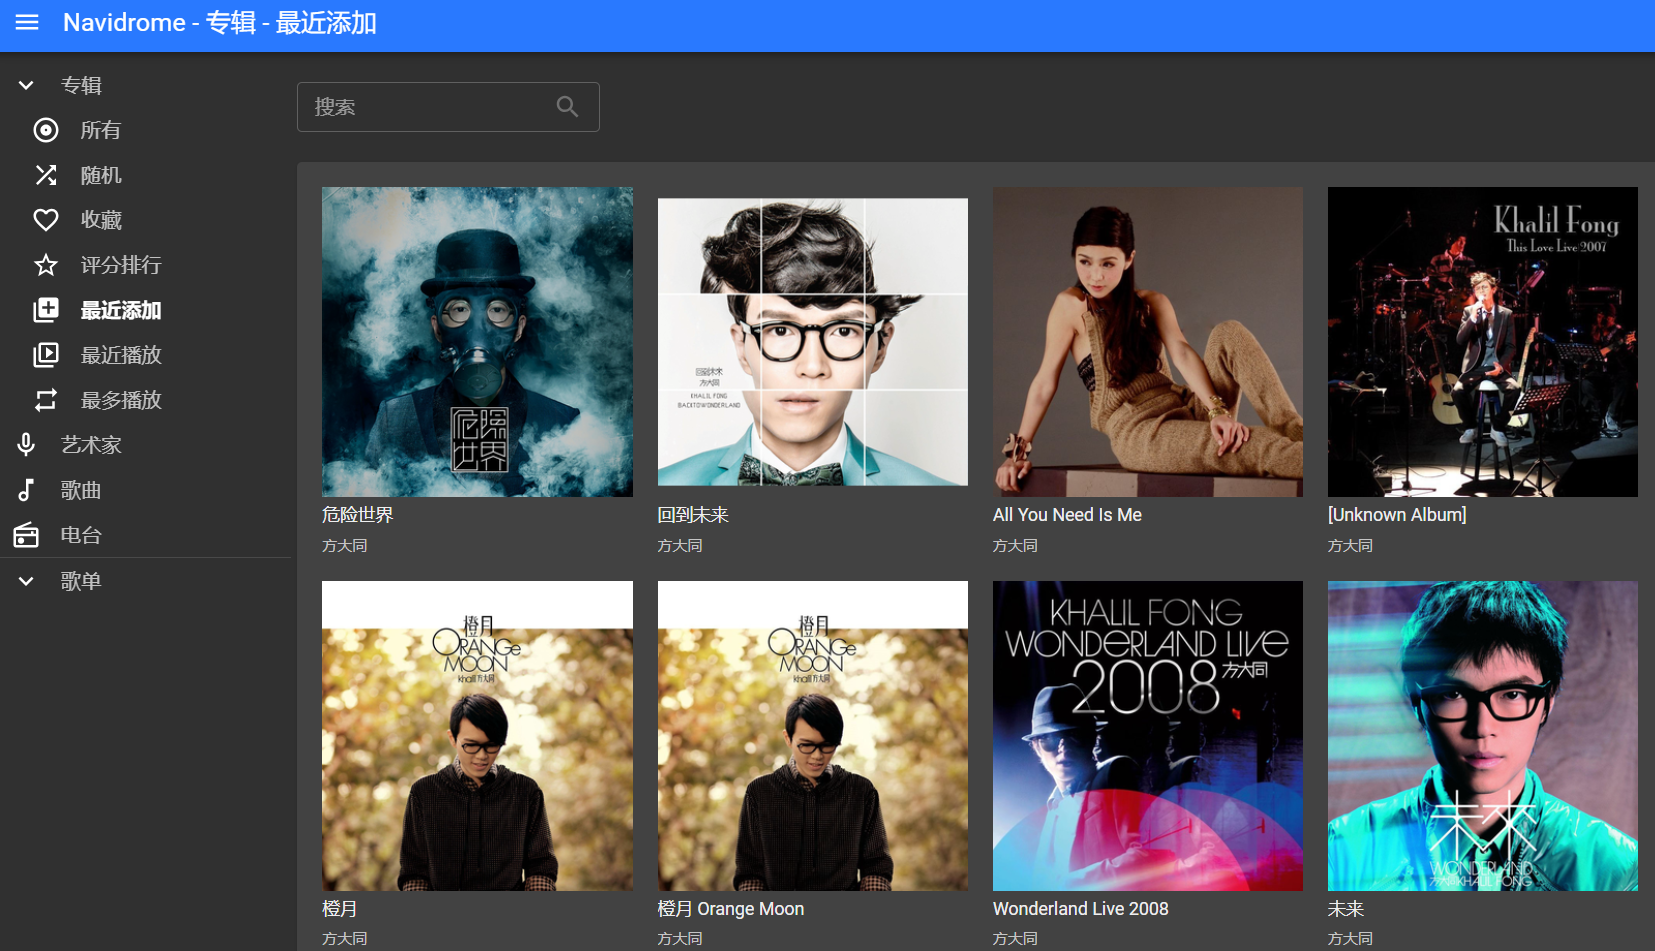Click the 收藏 heart icon
1655x951 pixels.
[x=46, y=220]
